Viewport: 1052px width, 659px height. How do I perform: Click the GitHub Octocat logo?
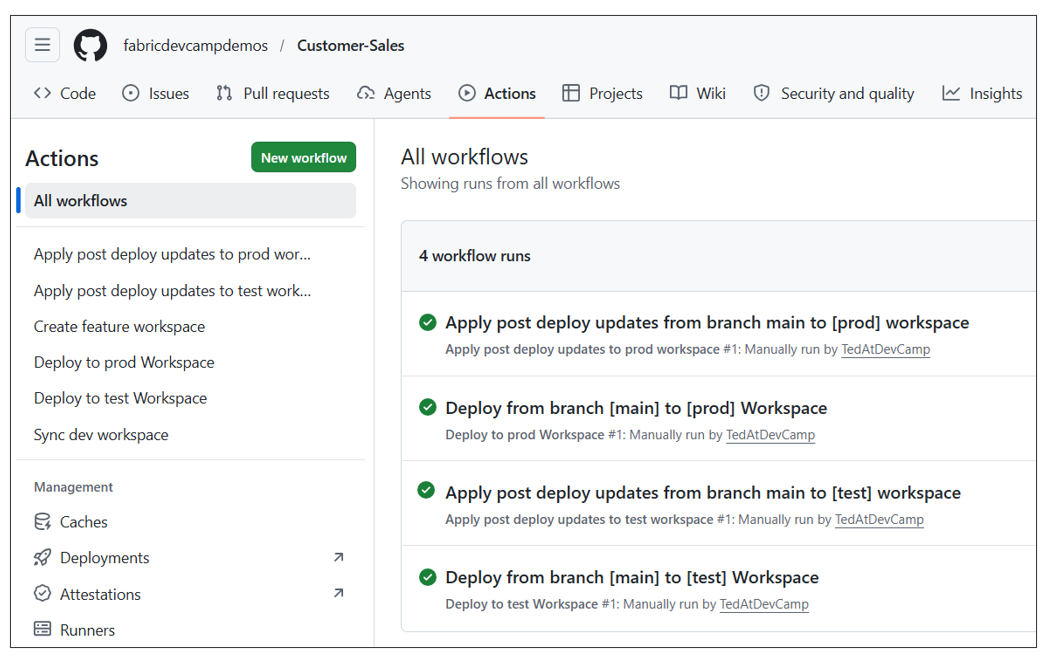point(90,45)
